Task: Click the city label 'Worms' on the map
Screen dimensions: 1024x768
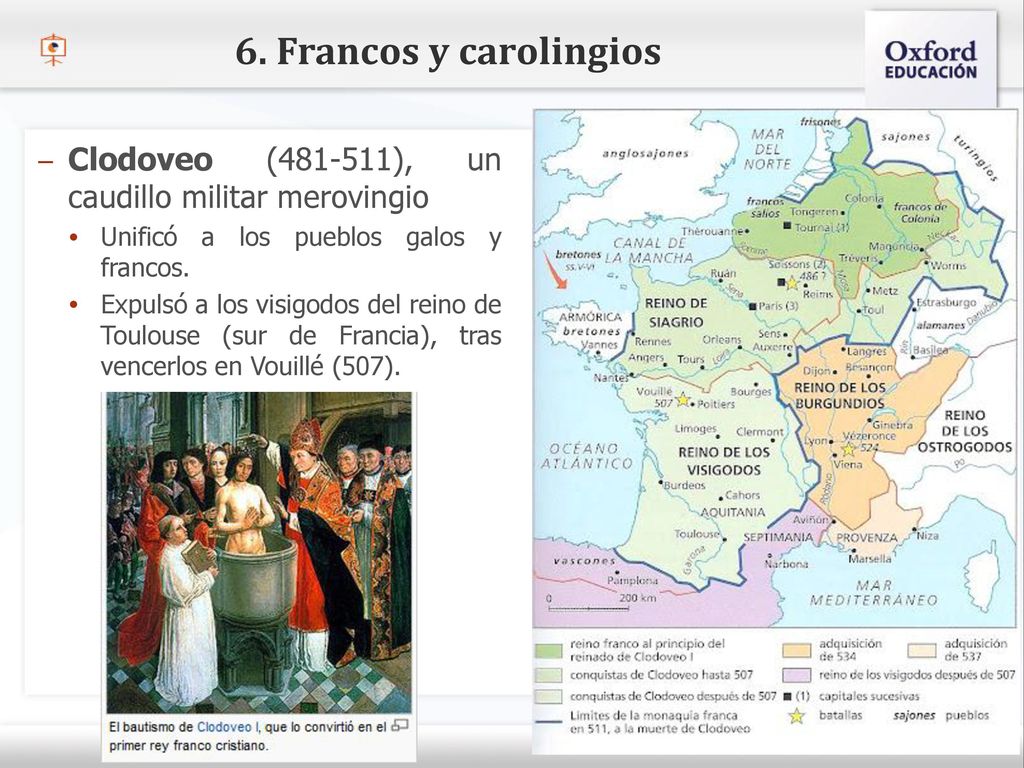Action: point(948,265)
